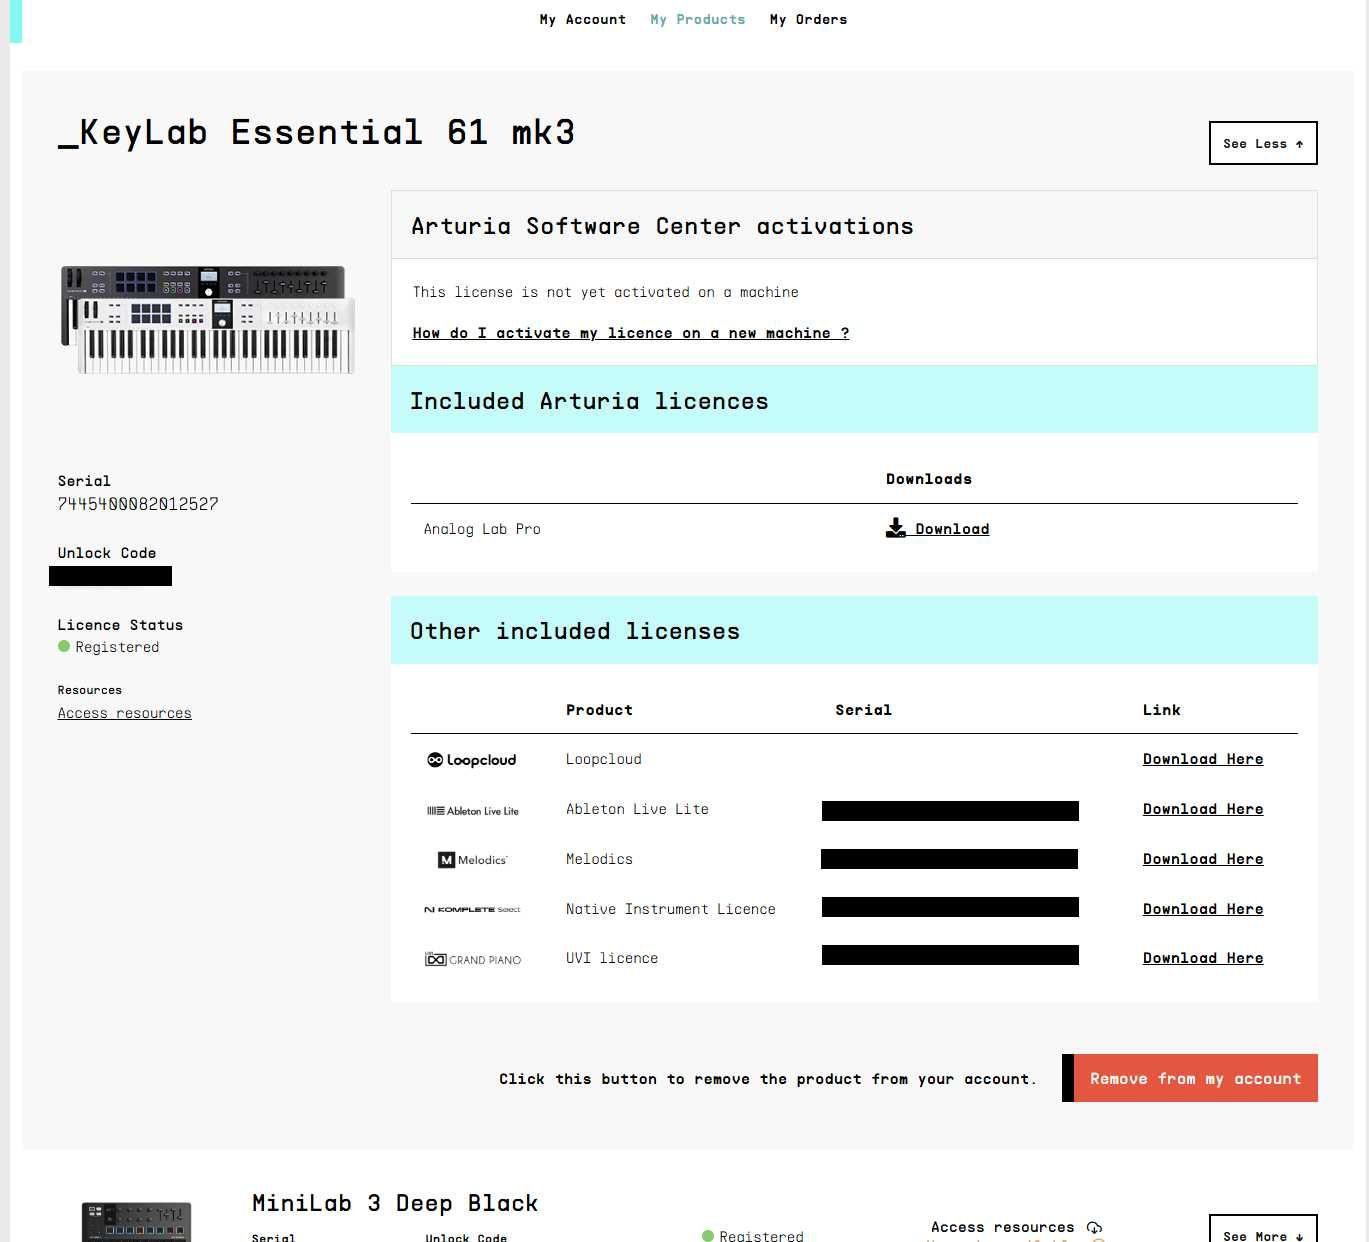The image size is (1369, 1242).
Task: Click the redacted Melodics serial field
Action: [949, 859]
